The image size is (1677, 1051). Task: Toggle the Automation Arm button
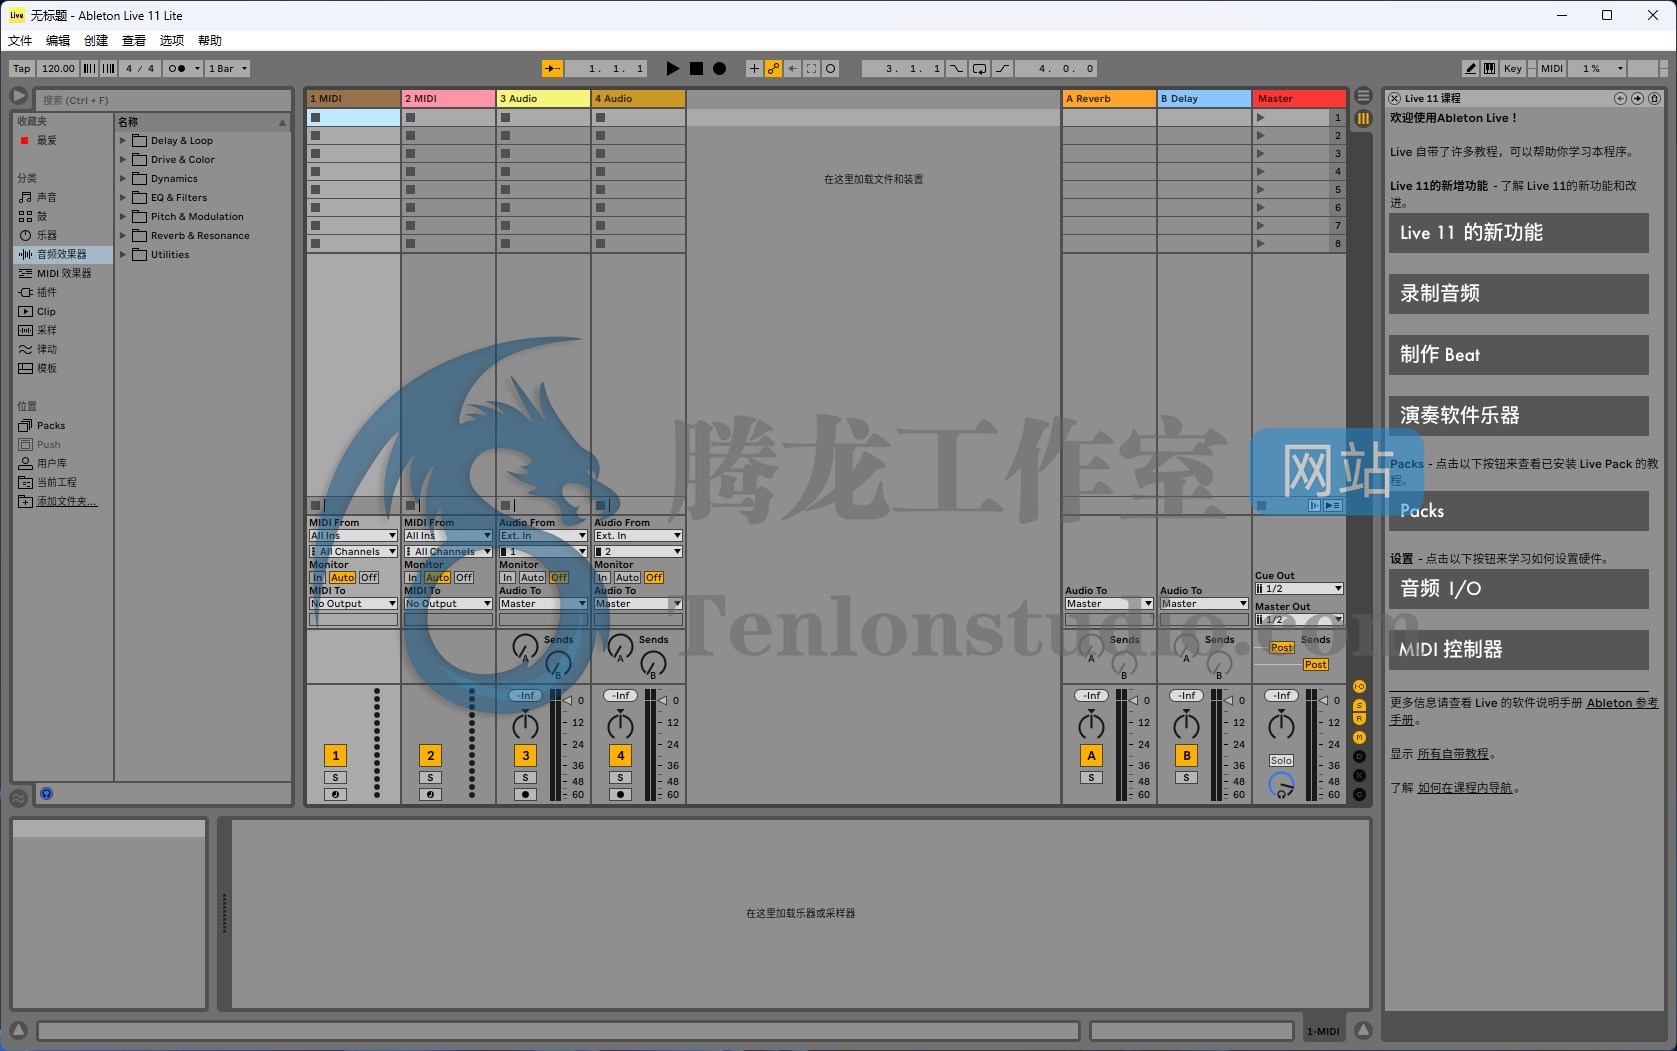(x=773, y=69)
